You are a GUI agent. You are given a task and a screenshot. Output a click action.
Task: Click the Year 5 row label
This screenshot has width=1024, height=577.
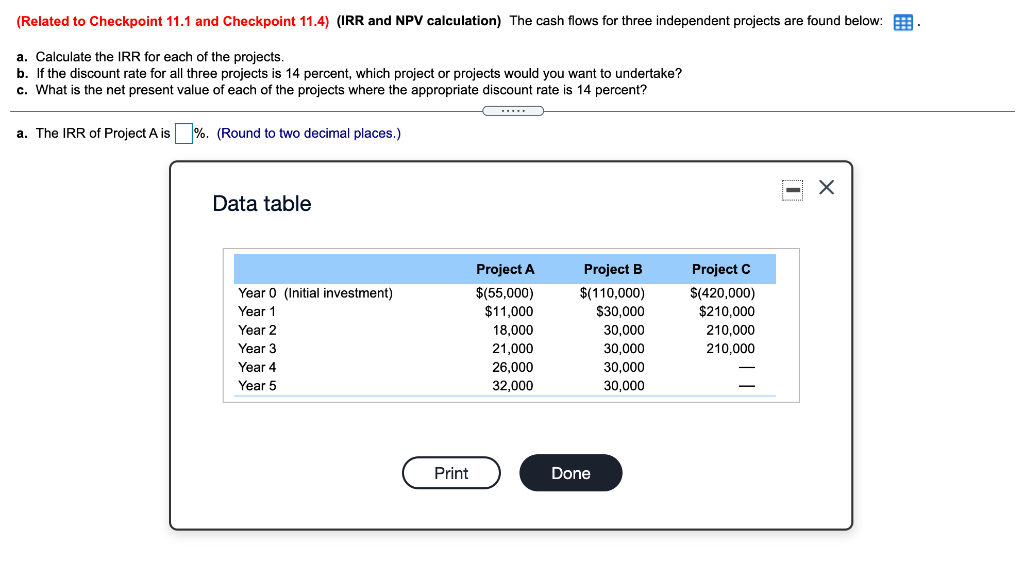(256, 385)
